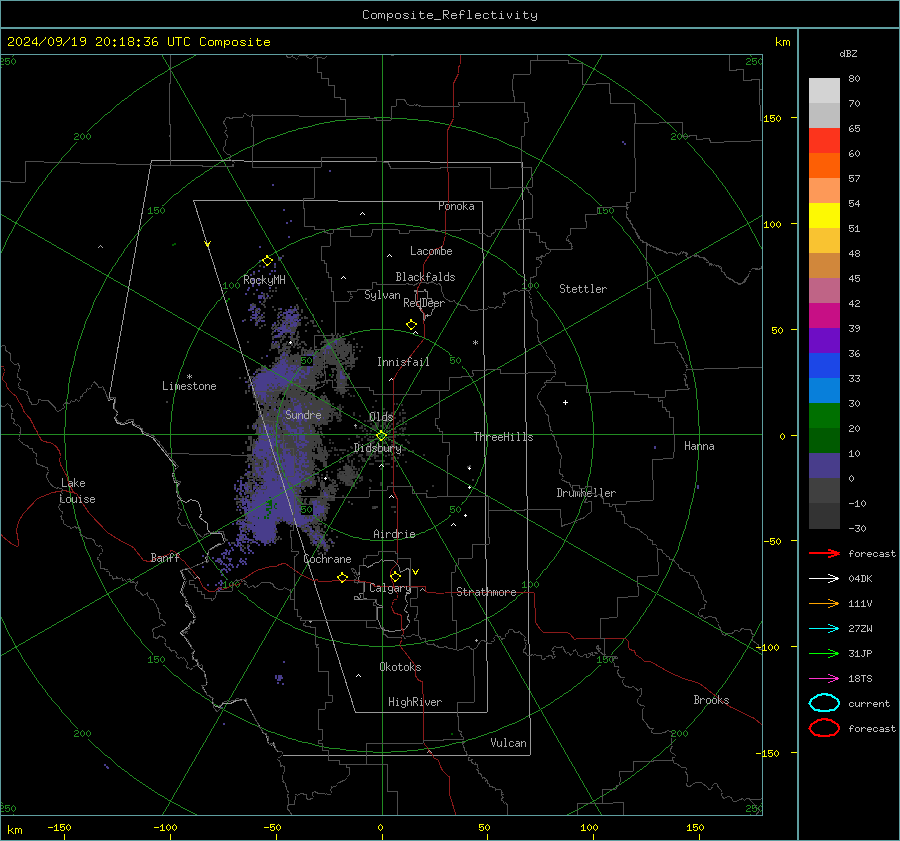
Task: Select the Lacombe label
Action: coord(431,251)
